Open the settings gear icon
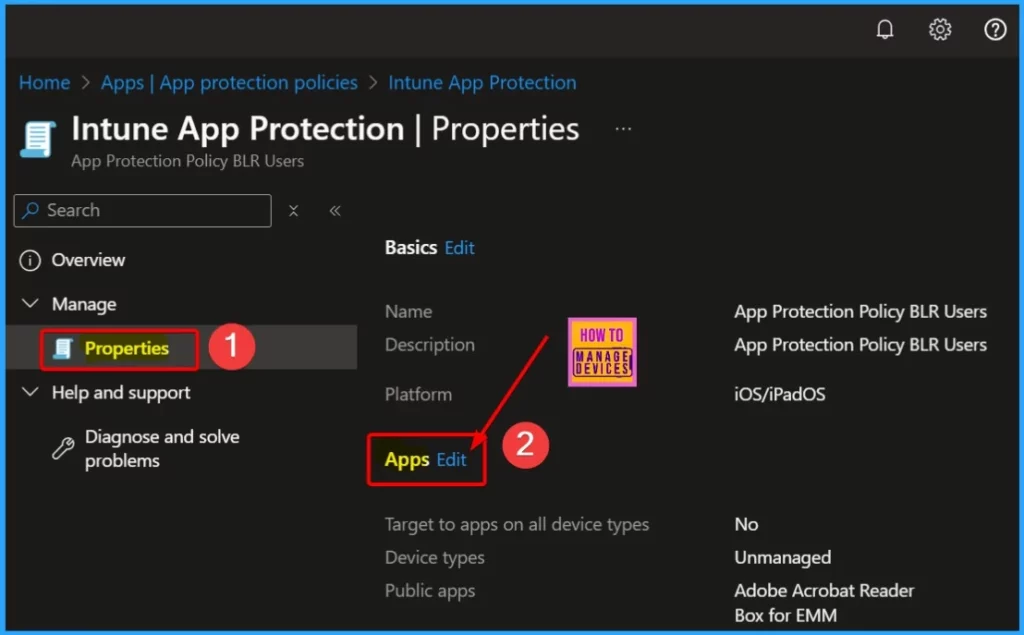 pyautogui.click(x=940, y=29)
